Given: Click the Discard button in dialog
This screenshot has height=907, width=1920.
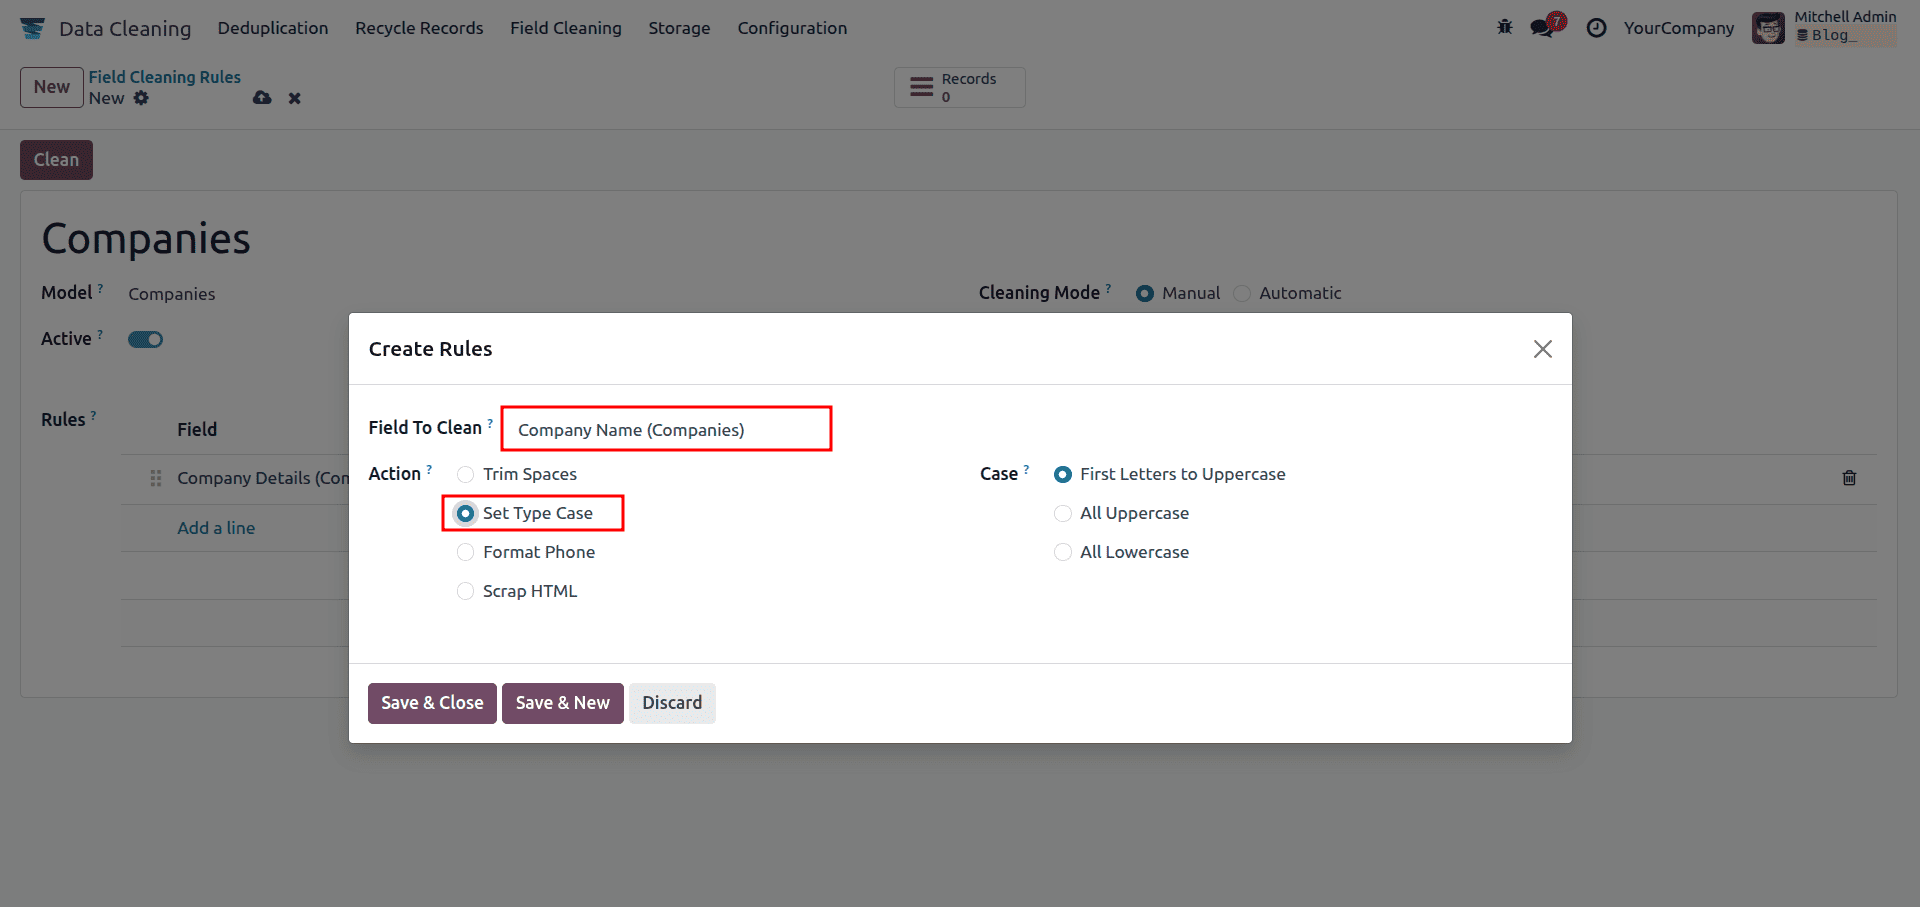Looking at the screenshot, I should 672,703.
